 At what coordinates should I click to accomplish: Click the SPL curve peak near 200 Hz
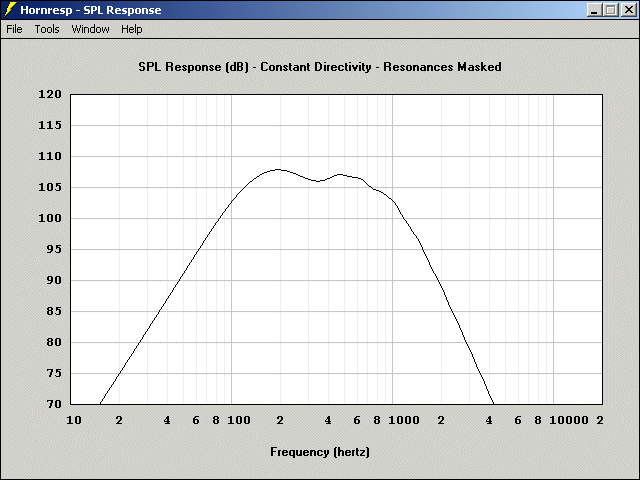pyautogui.click(x=278, y=169)
